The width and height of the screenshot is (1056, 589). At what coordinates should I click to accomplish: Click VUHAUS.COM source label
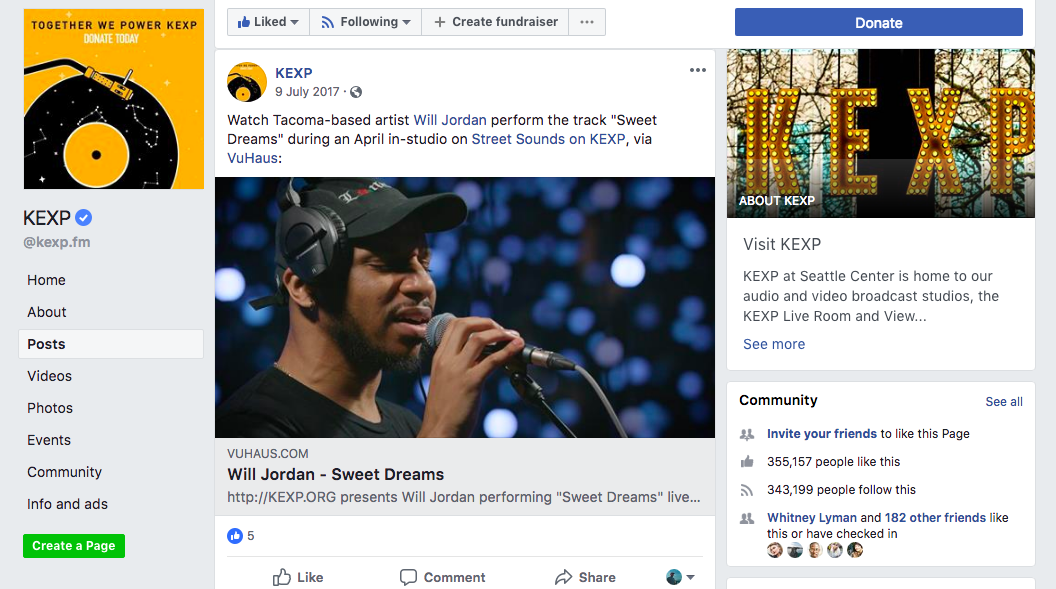tap(267, 454)
